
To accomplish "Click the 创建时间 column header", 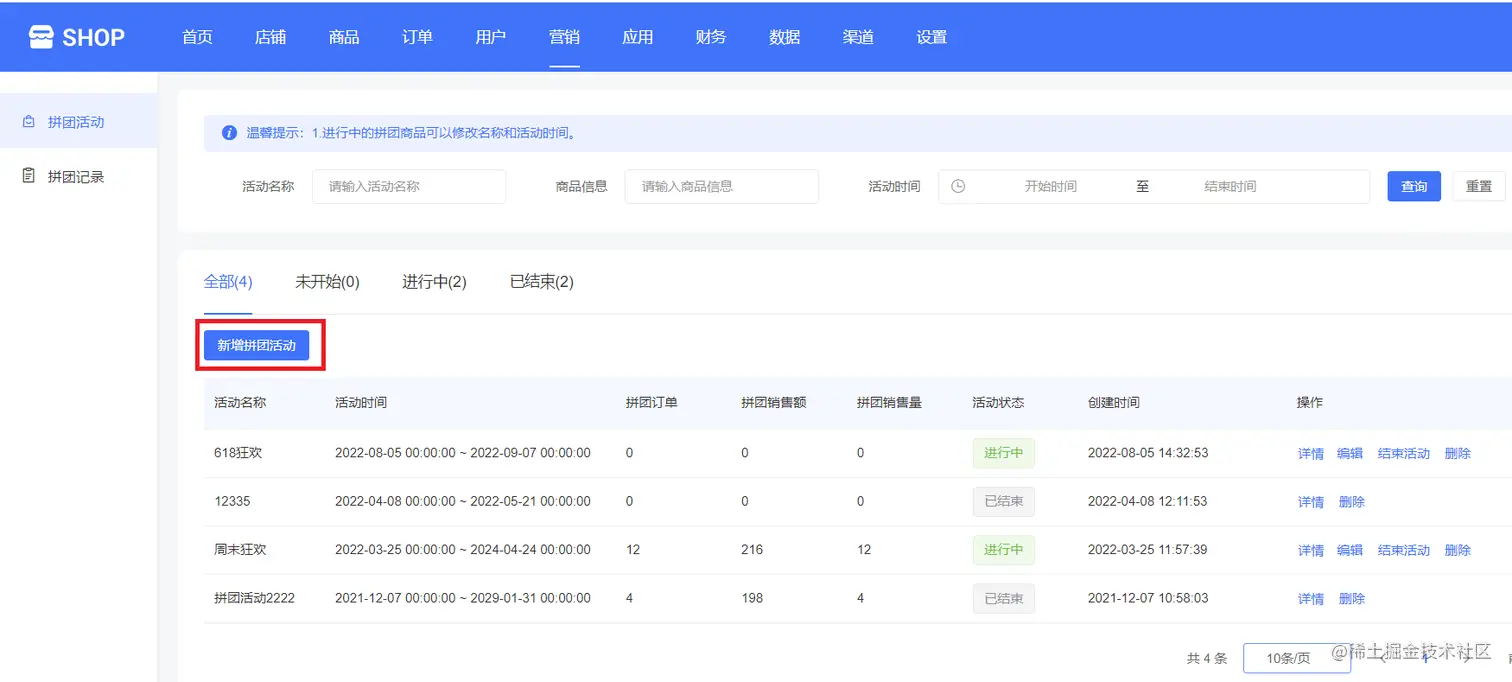I will pos(1114,402).
